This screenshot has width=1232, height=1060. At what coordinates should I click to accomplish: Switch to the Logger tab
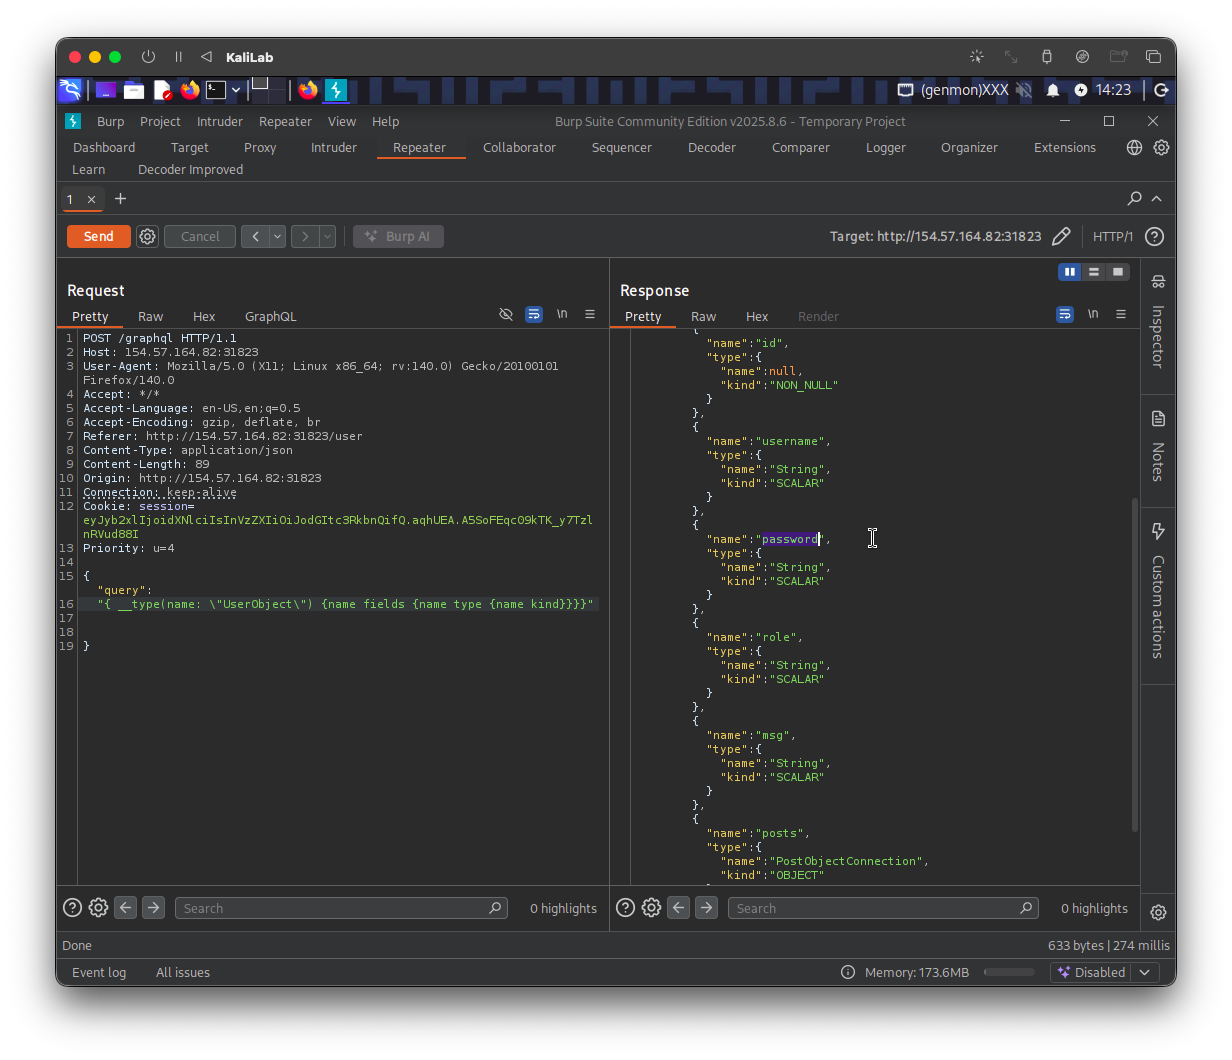click(885, 148)
